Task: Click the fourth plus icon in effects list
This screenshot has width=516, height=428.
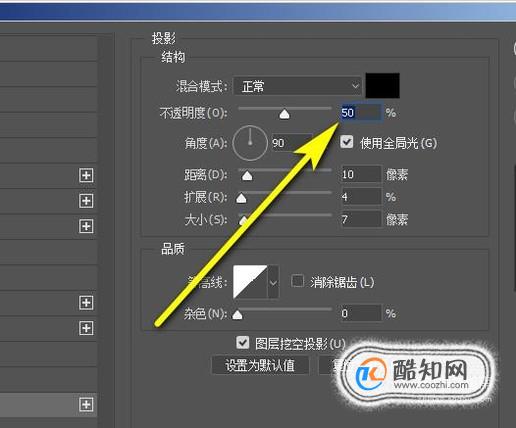Action: (86, 303)
